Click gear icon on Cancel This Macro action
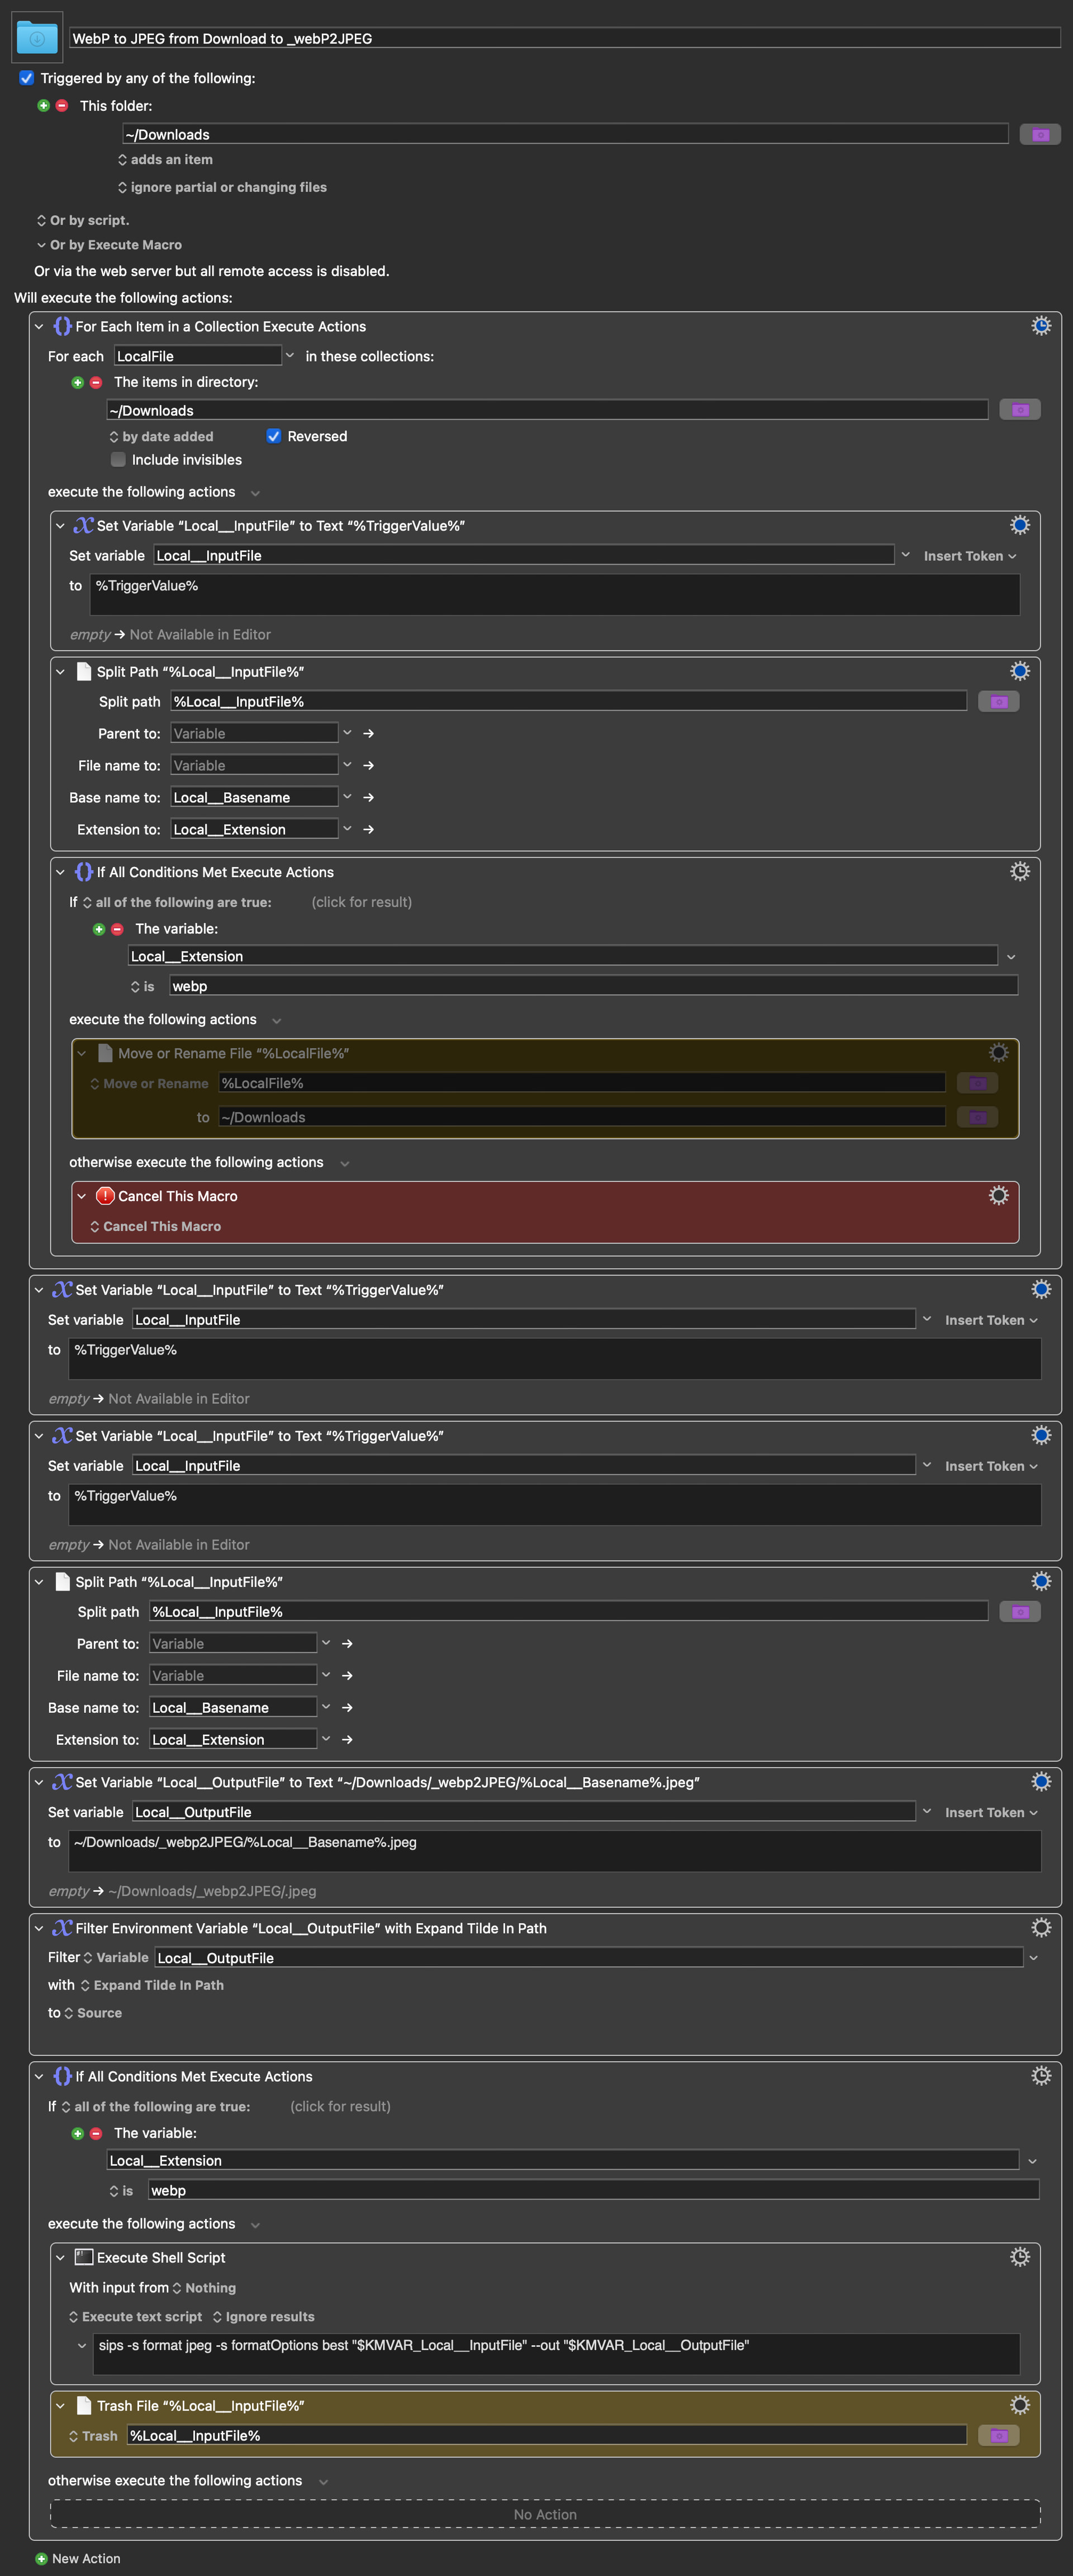The image size is (1073, 2576). coord(998,1195)
